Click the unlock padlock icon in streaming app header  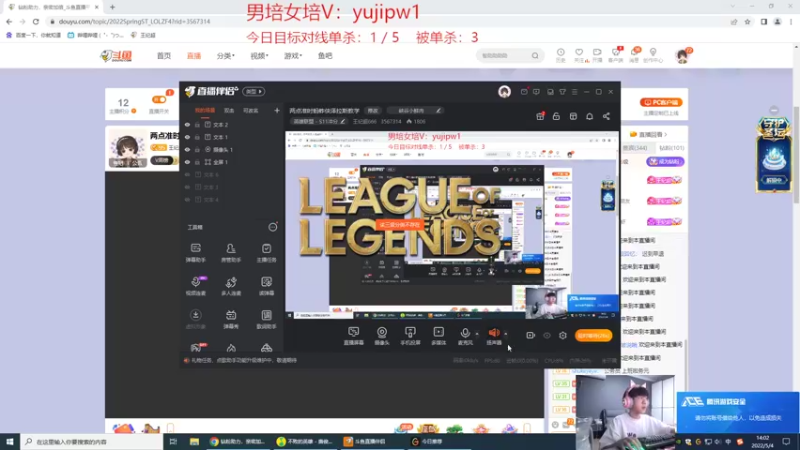[556, 116]
